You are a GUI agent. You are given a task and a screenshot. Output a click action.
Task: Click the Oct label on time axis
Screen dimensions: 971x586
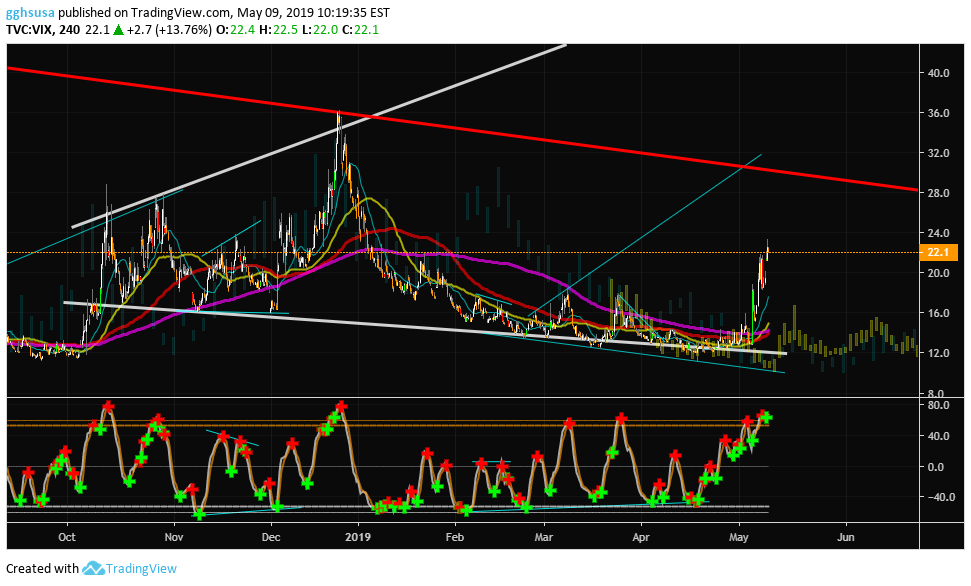tap(67, 537)
